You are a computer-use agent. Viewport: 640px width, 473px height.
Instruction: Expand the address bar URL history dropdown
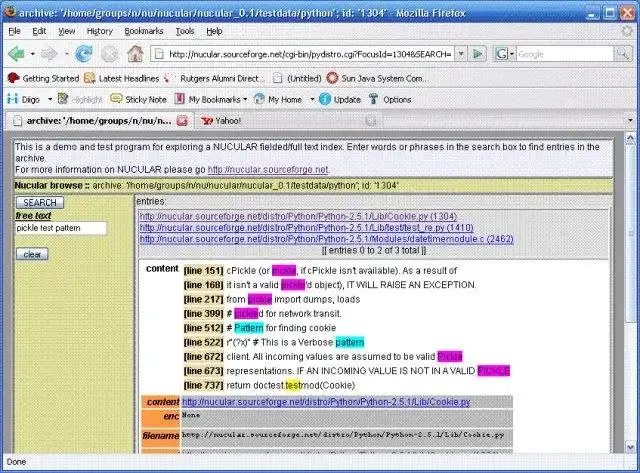click(x=461, y=54)
